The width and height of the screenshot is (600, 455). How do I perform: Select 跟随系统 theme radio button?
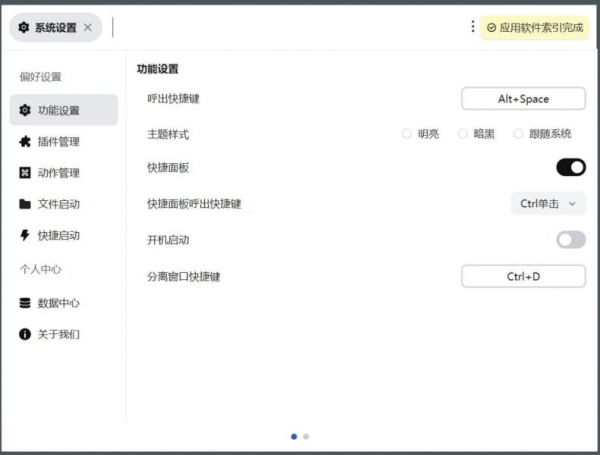(x=518, y=134)
